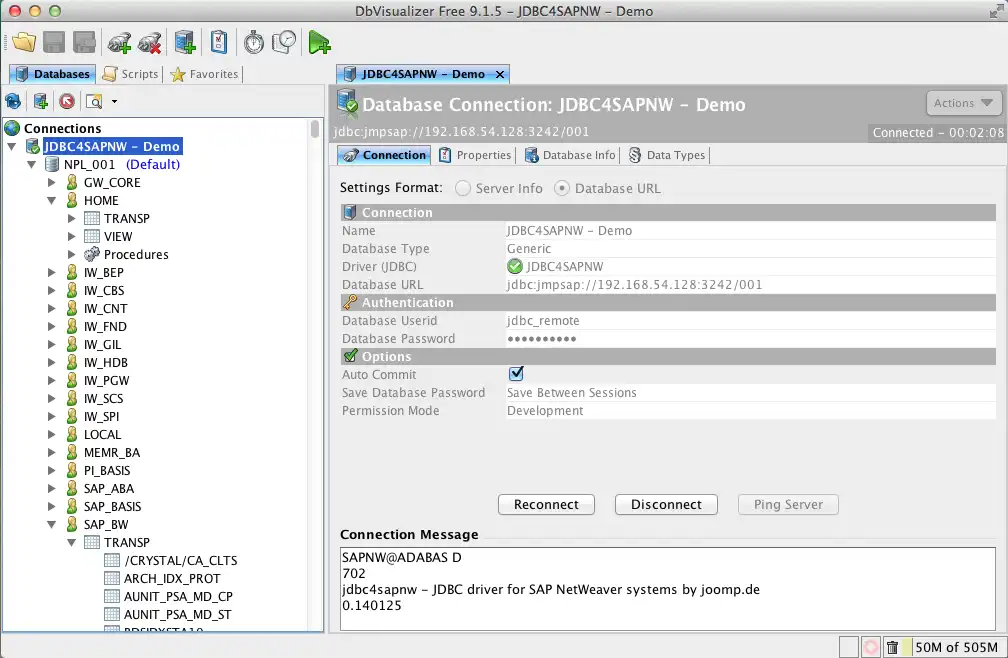Click the Reconnect button

(x=546, y=504)
